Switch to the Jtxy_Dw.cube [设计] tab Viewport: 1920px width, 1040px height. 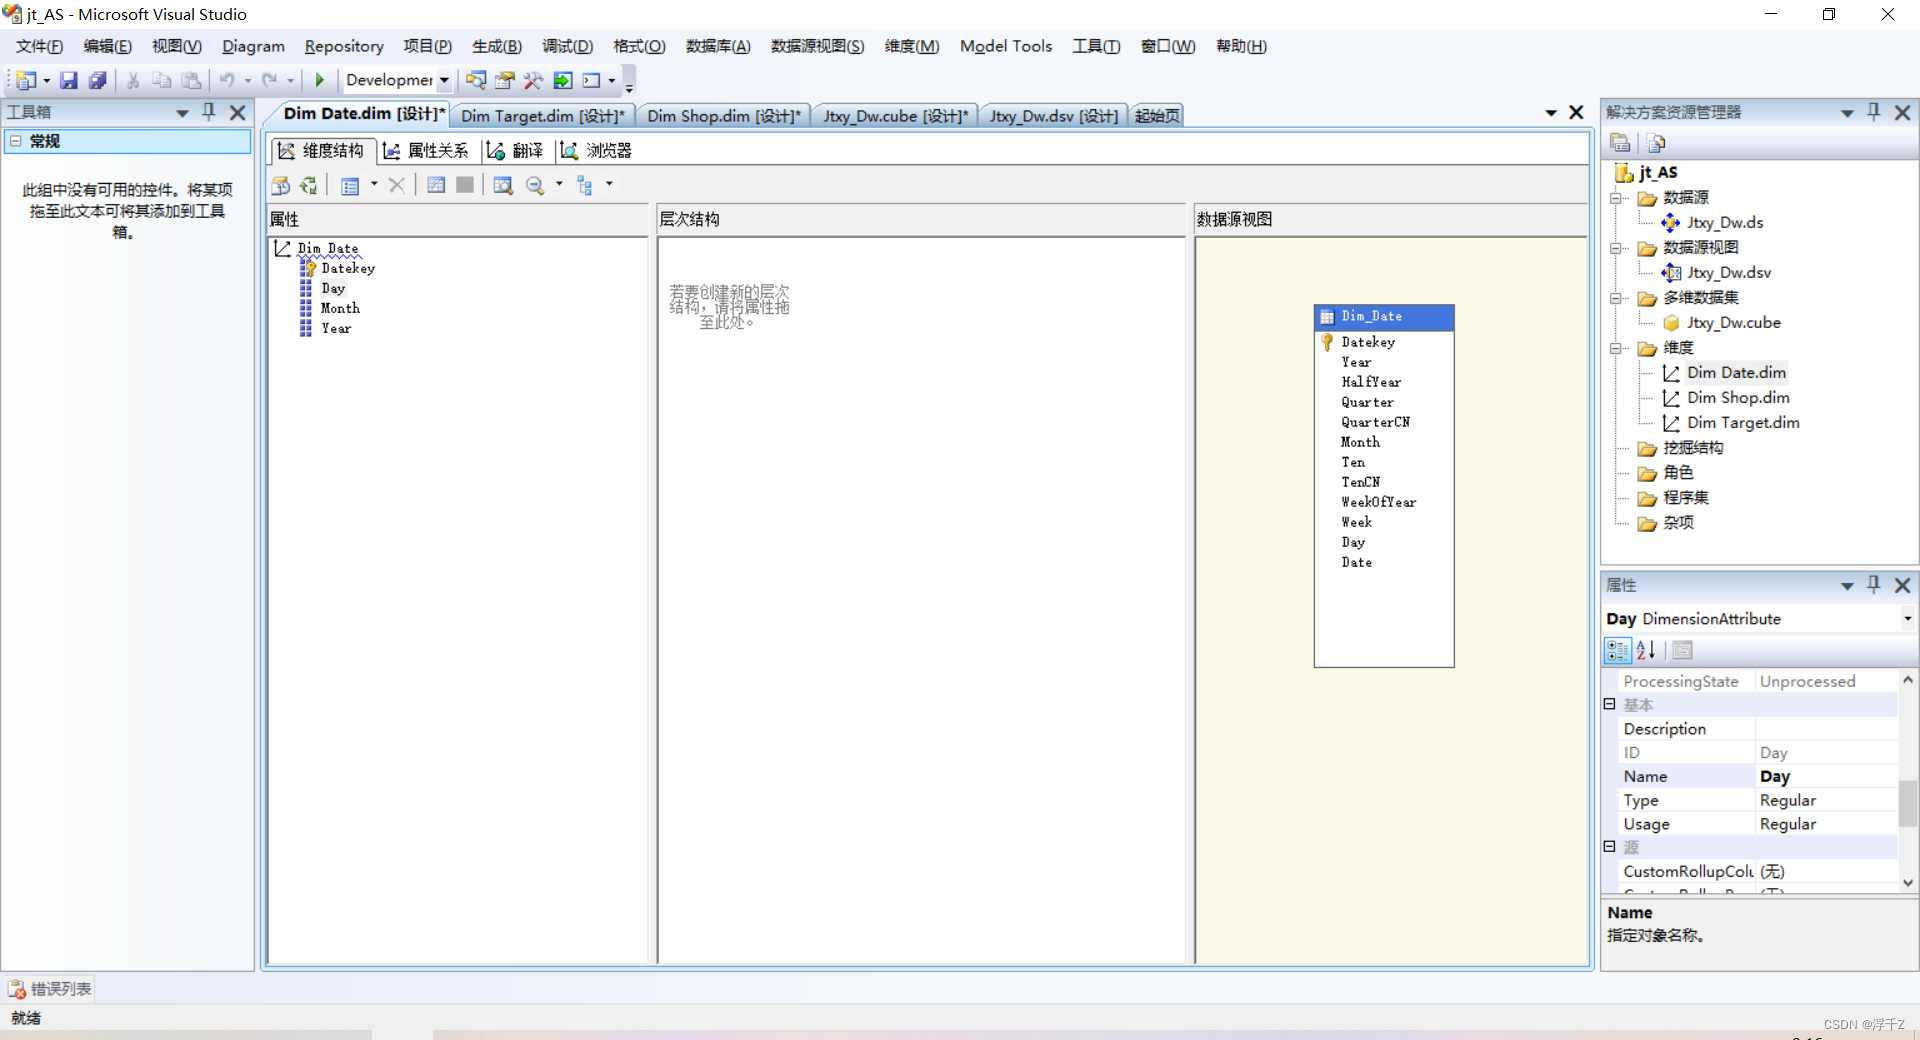pyautogui.click(x=896, y=116)
